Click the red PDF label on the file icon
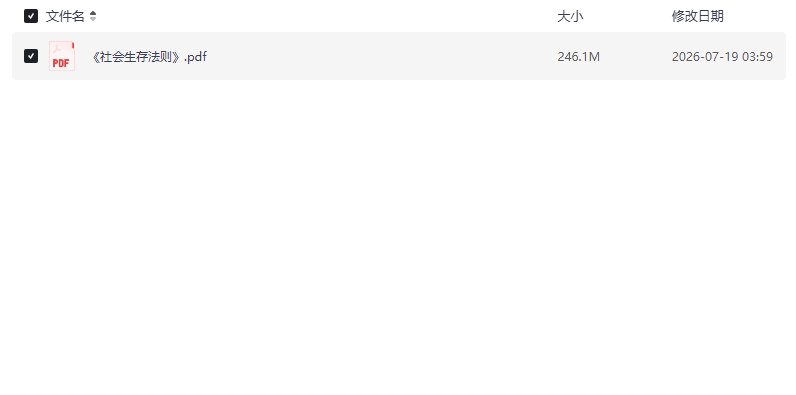The image size is (796, 395). click(x=61, y=63)
